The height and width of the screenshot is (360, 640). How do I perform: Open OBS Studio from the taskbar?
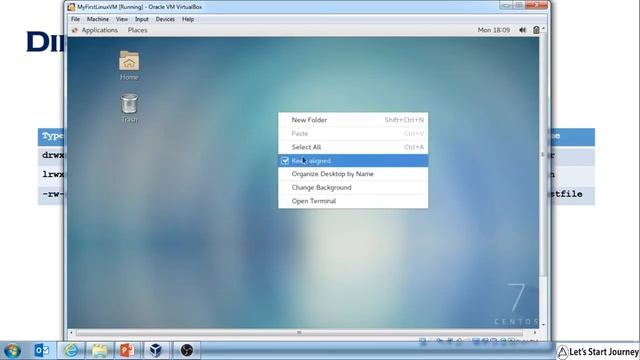187,351
